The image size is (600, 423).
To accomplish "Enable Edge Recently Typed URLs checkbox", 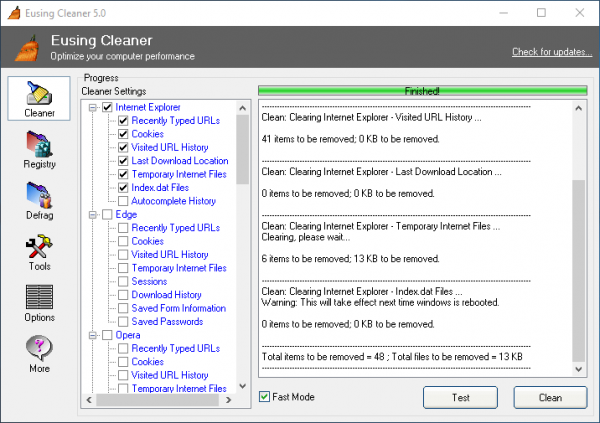I will [x=123, y=228].
